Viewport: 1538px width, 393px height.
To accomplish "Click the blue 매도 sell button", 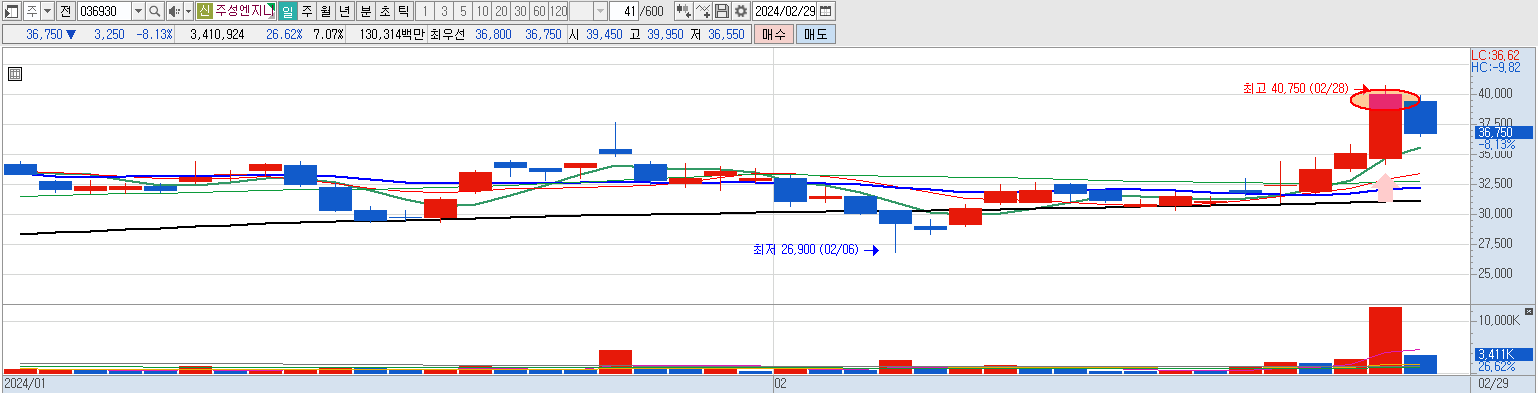I will click(x=815, y=34).
